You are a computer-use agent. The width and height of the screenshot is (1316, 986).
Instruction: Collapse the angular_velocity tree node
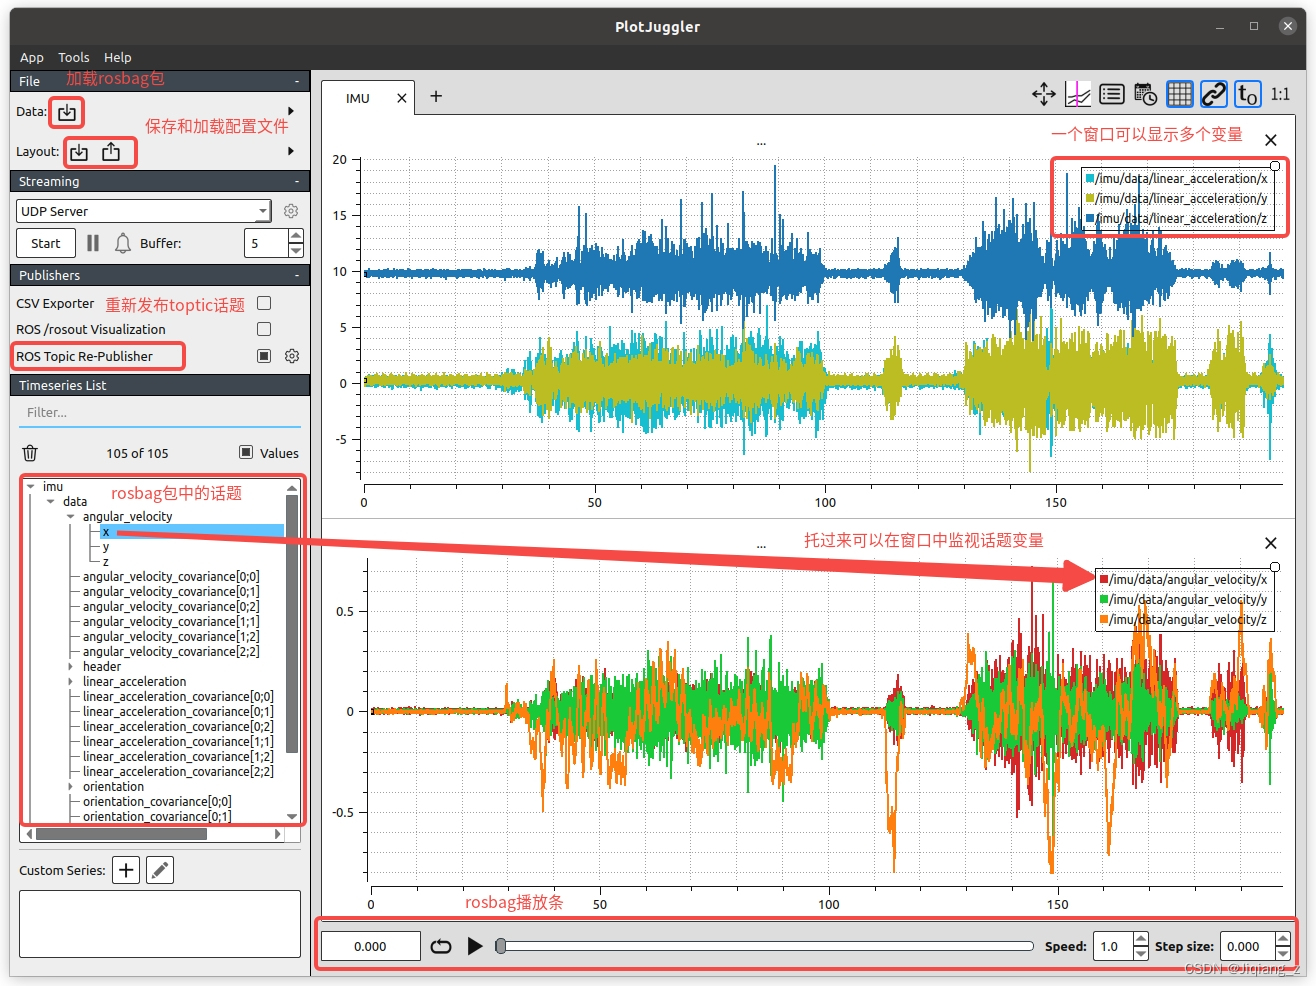point(71,517)
